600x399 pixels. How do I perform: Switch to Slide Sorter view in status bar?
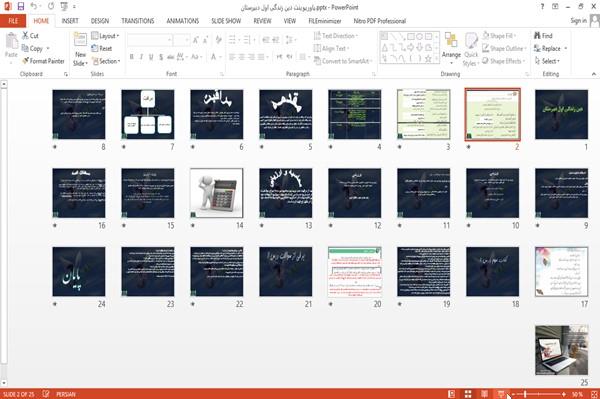tap(468, 394)
